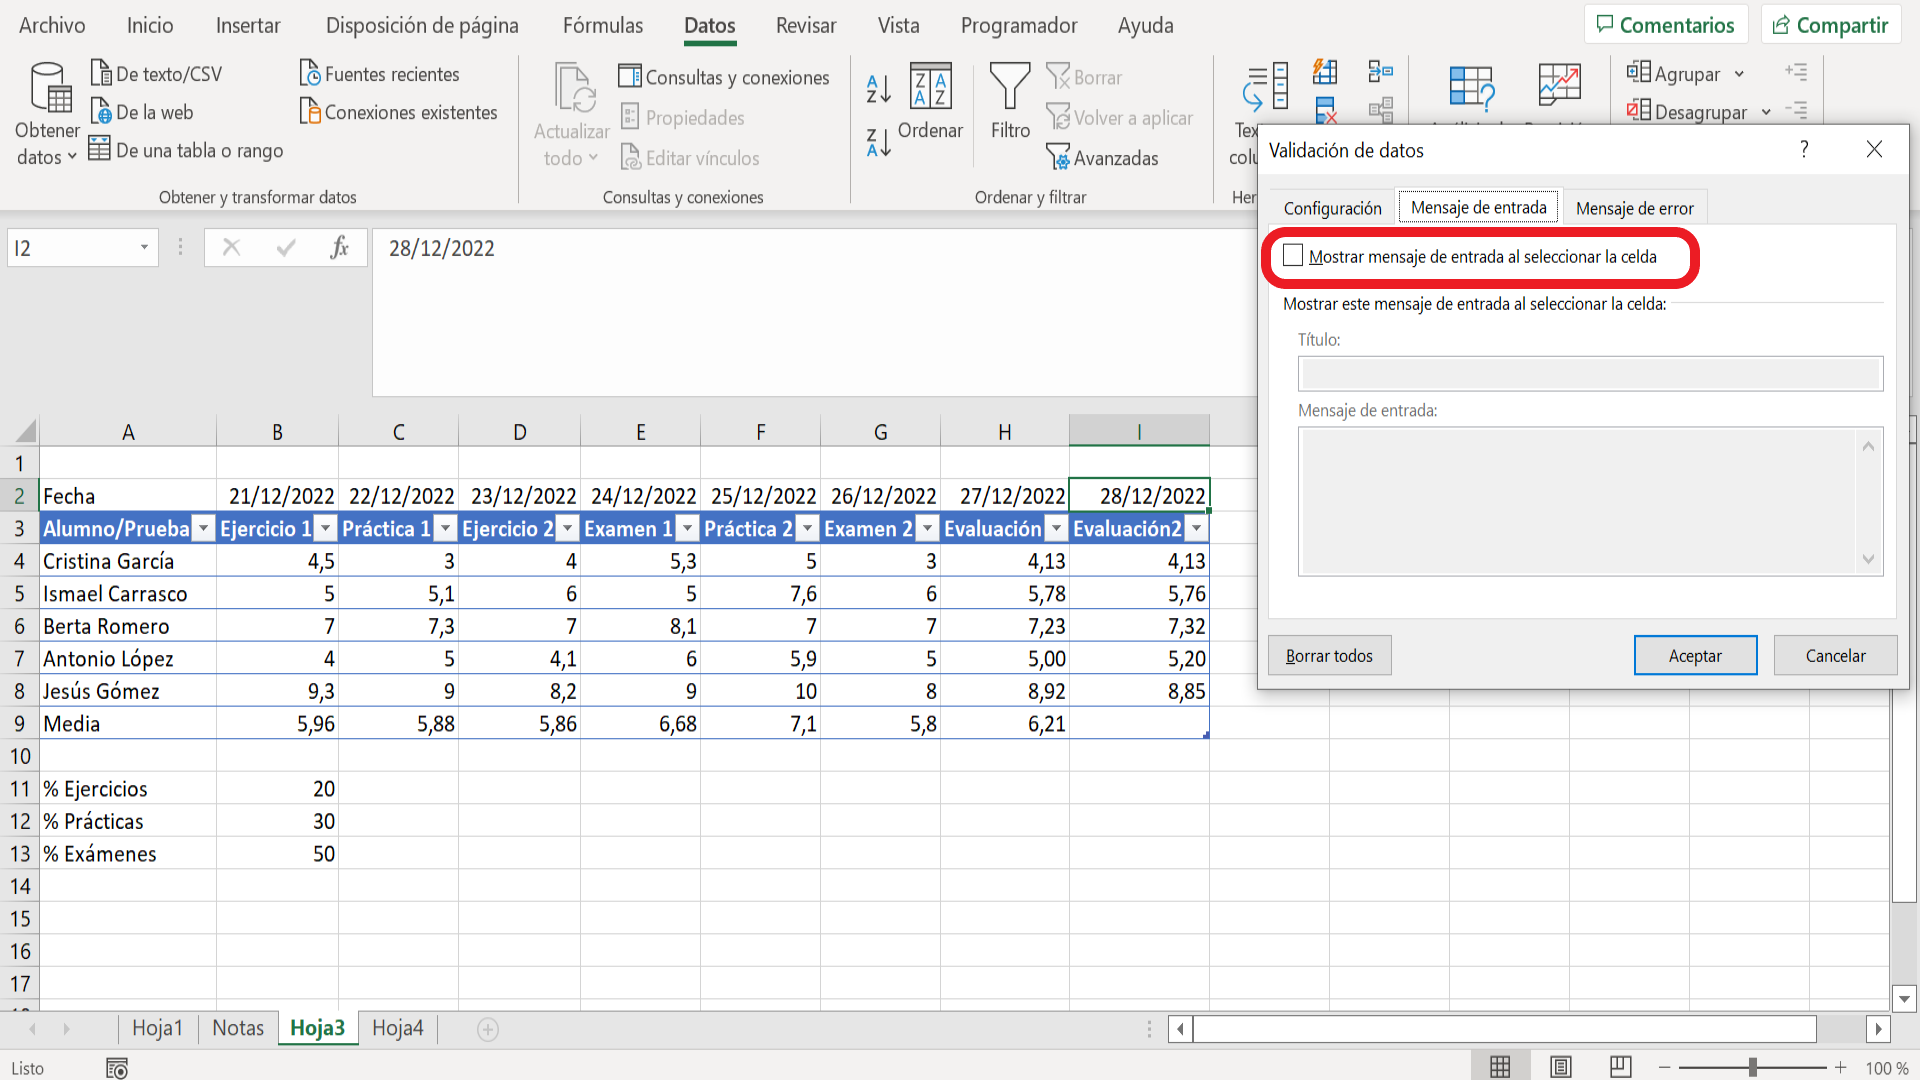Click the Cancelar button
The image size is (1920, 1080).
(x=1835, y=656)
